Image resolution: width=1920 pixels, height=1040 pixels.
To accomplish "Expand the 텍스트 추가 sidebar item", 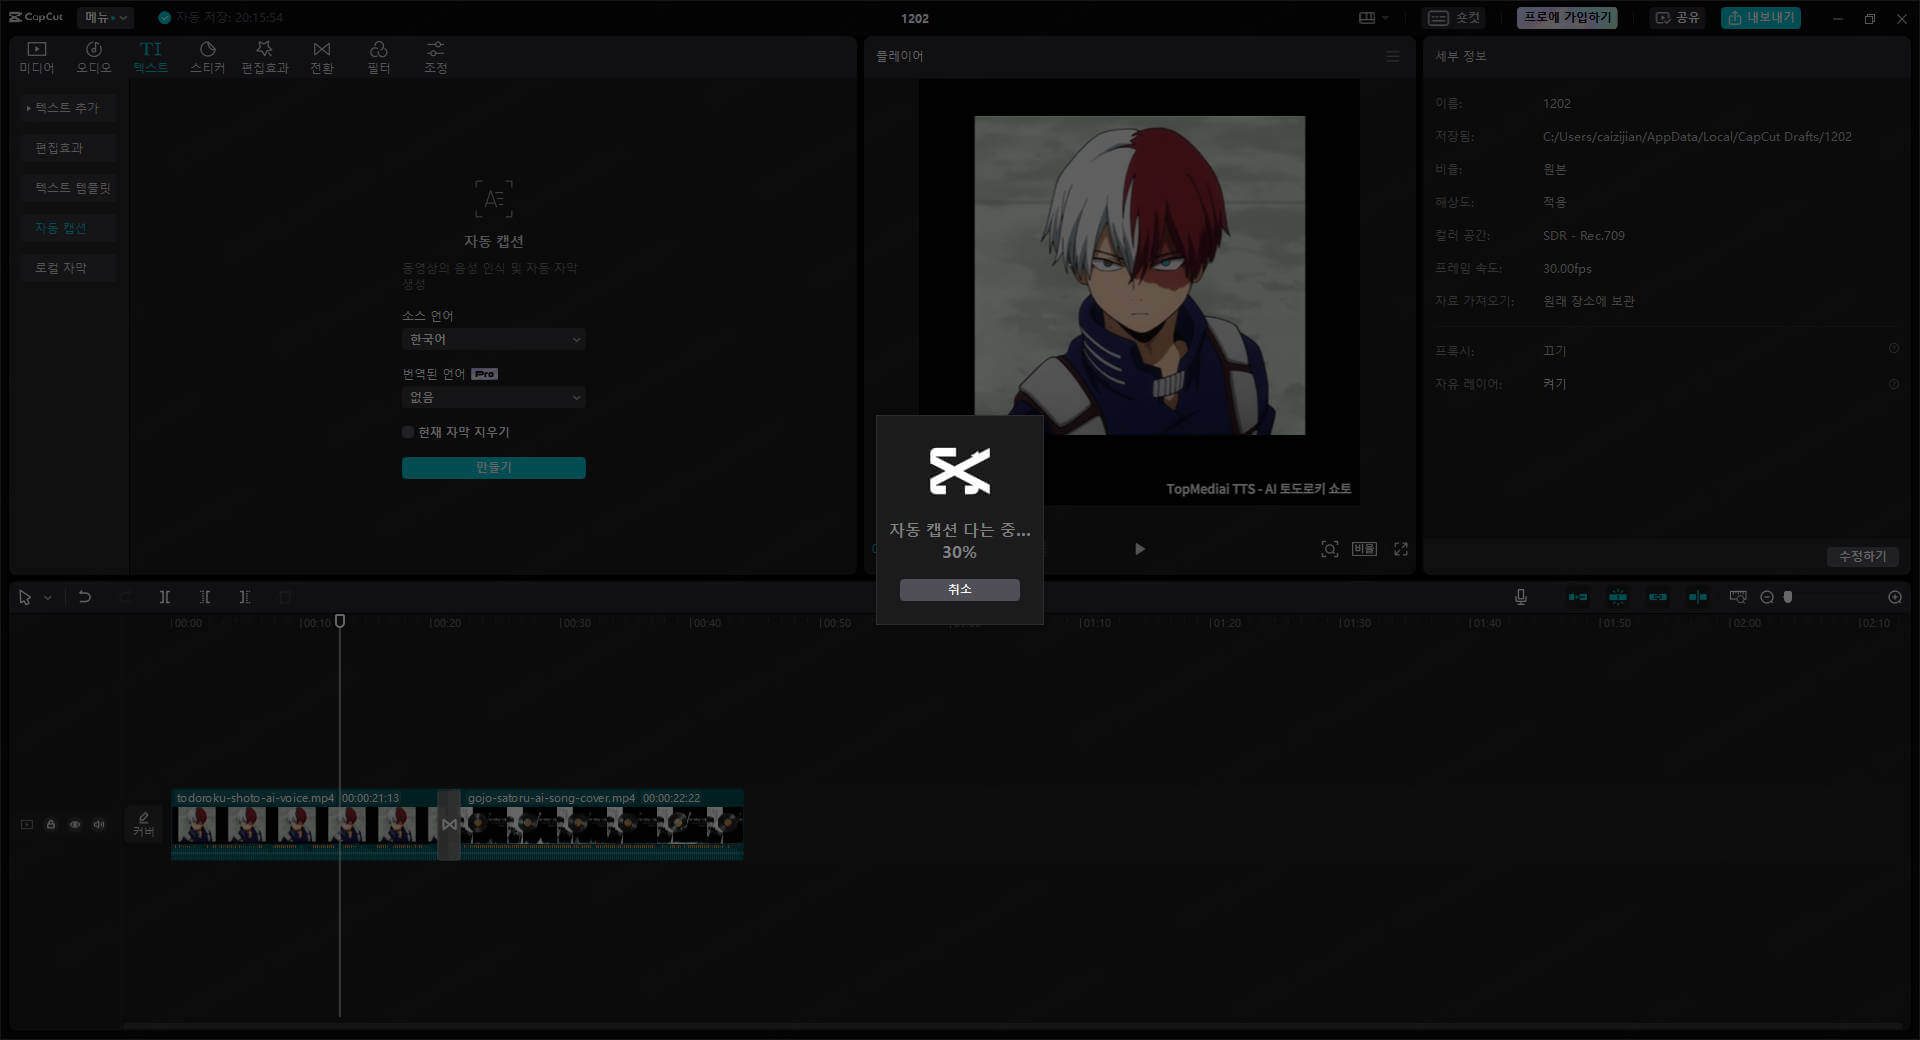I will click(68, 108).
